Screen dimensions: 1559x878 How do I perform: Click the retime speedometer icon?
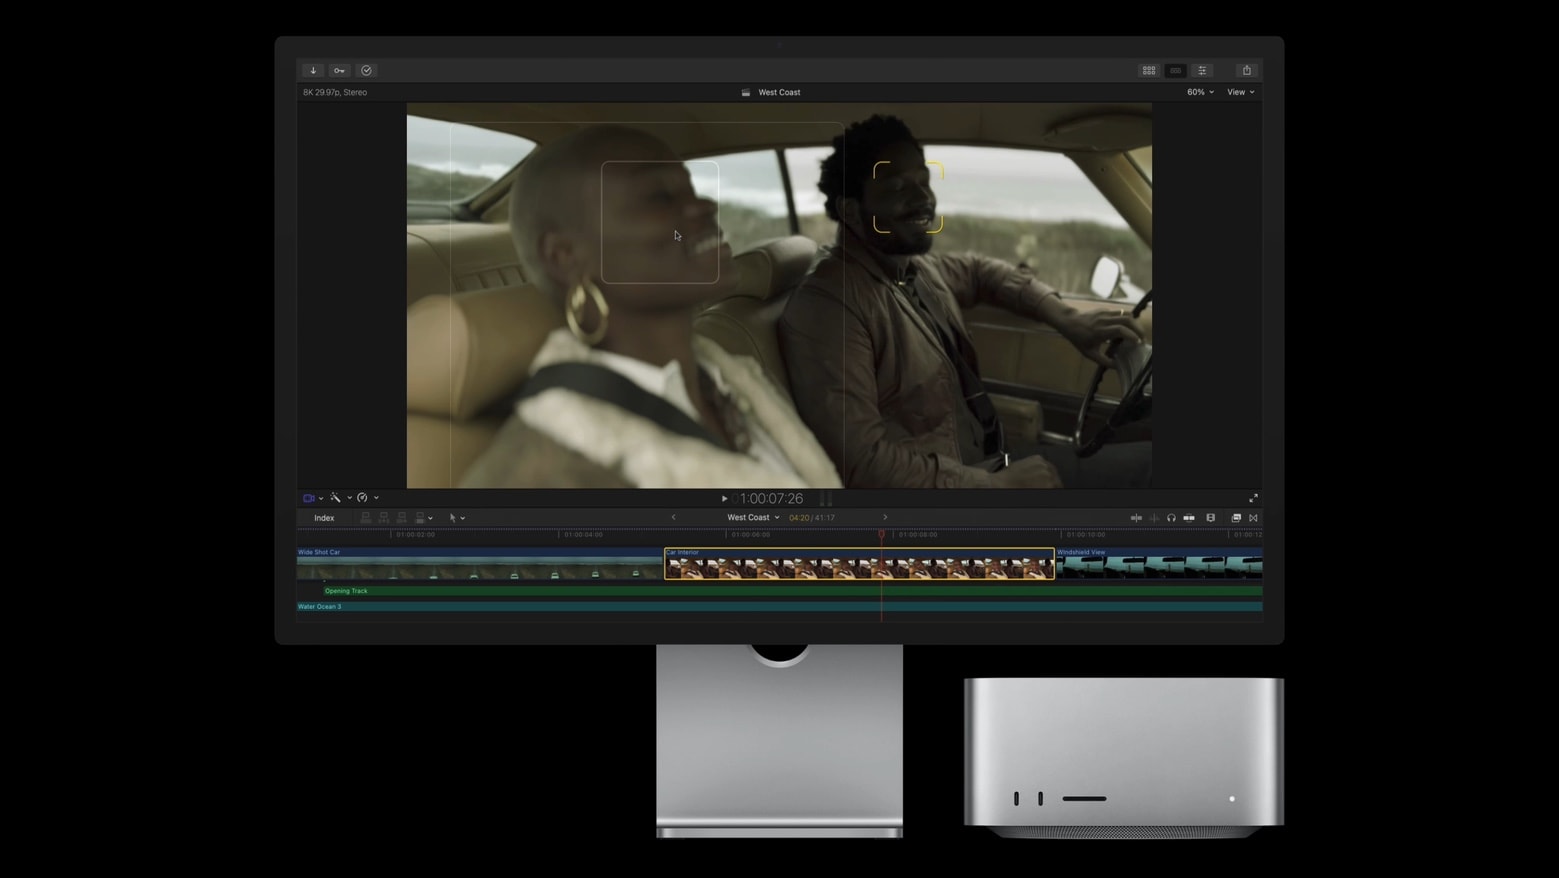pos(363,498)
